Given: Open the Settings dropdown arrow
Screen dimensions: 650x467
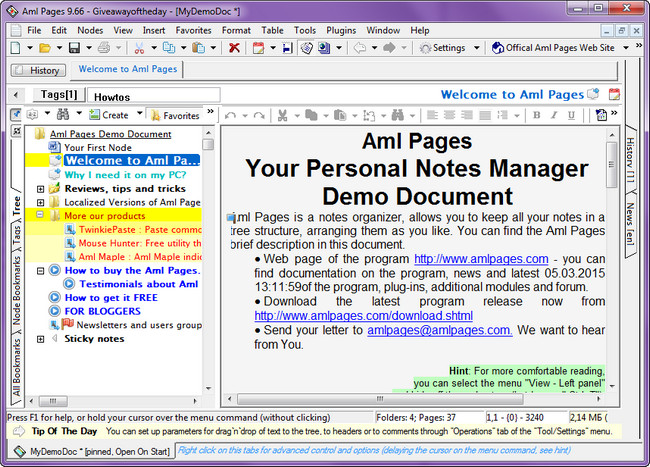Looking at the screenshot, I should 477,48.
